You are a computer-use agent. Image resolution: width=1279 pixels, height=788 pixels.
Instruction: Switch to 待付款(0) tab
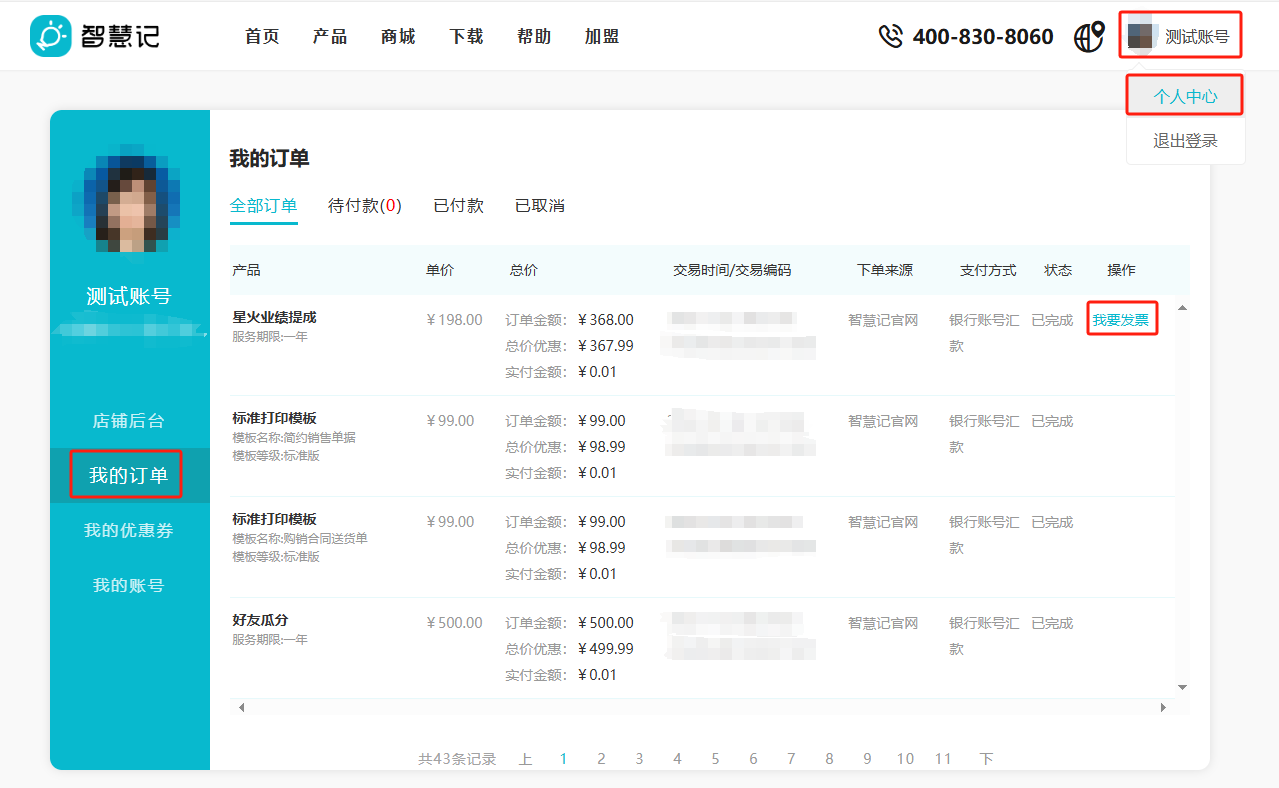(365, 206)
